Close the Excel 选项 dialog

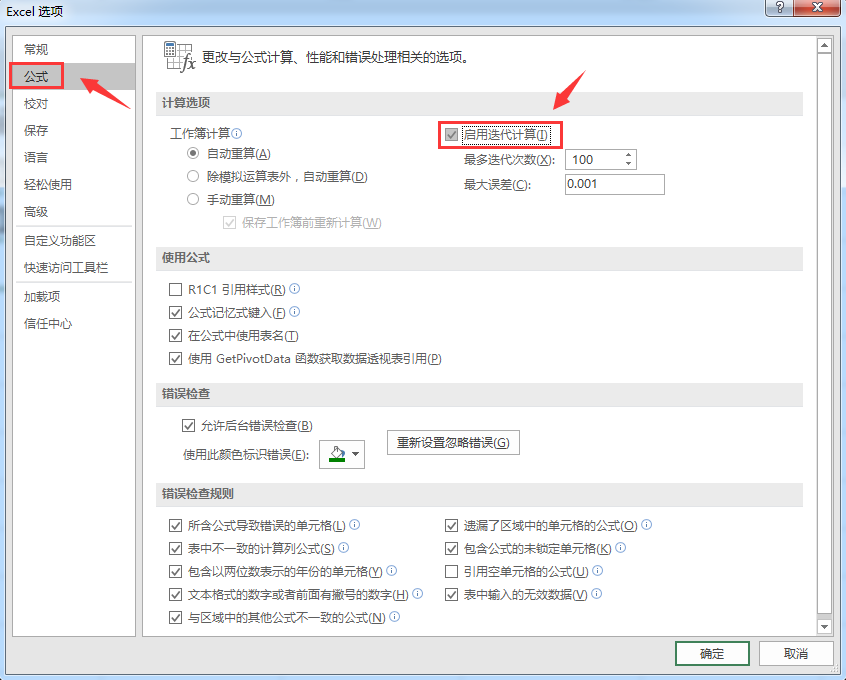coord(817,7)
